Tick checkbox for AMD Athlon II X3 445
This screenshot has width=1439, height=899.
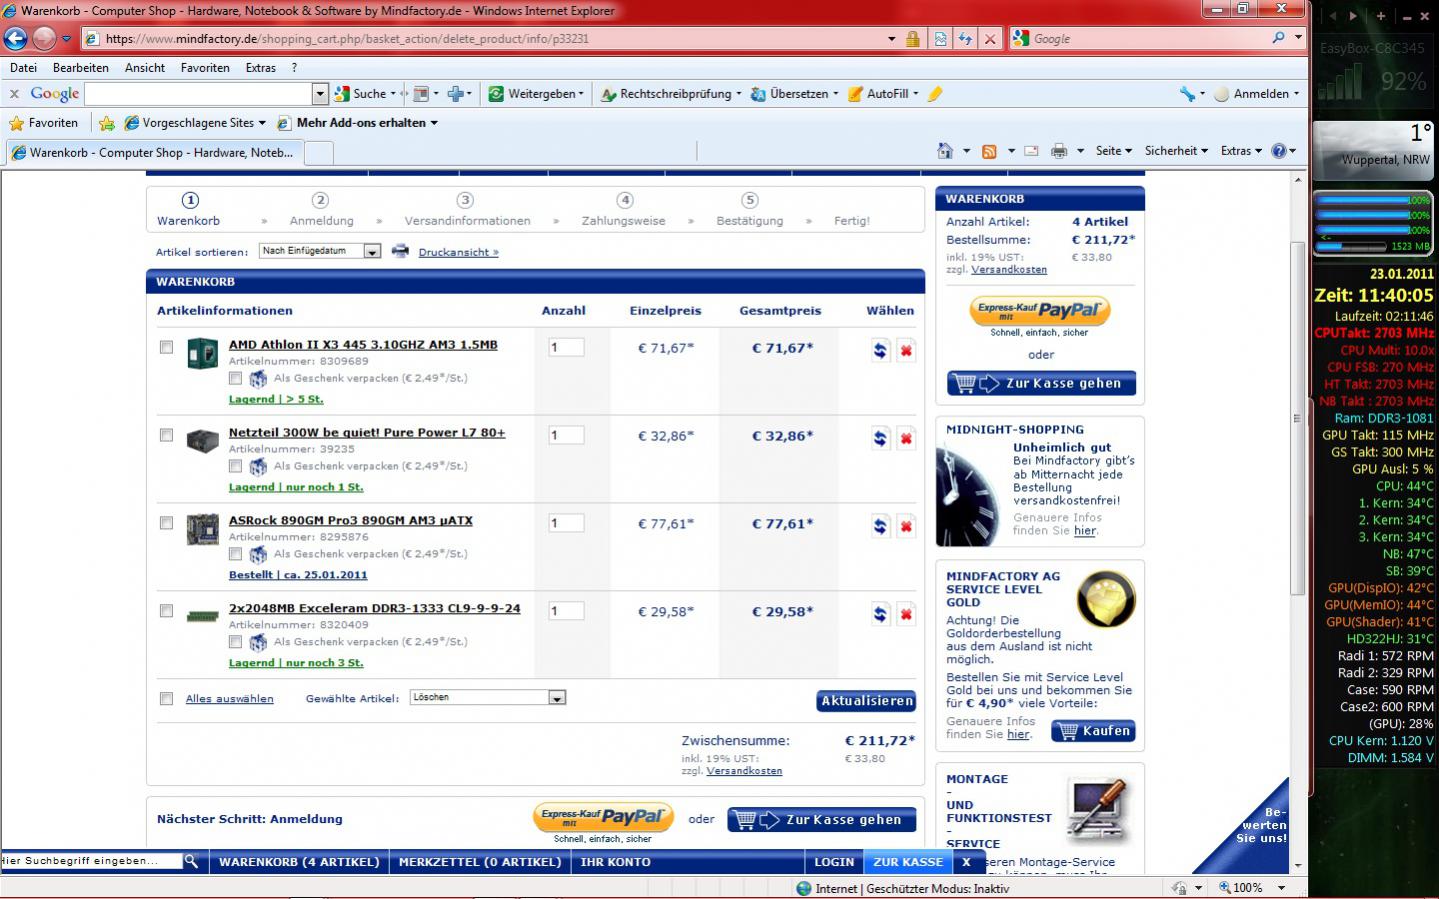click(166, 347)
